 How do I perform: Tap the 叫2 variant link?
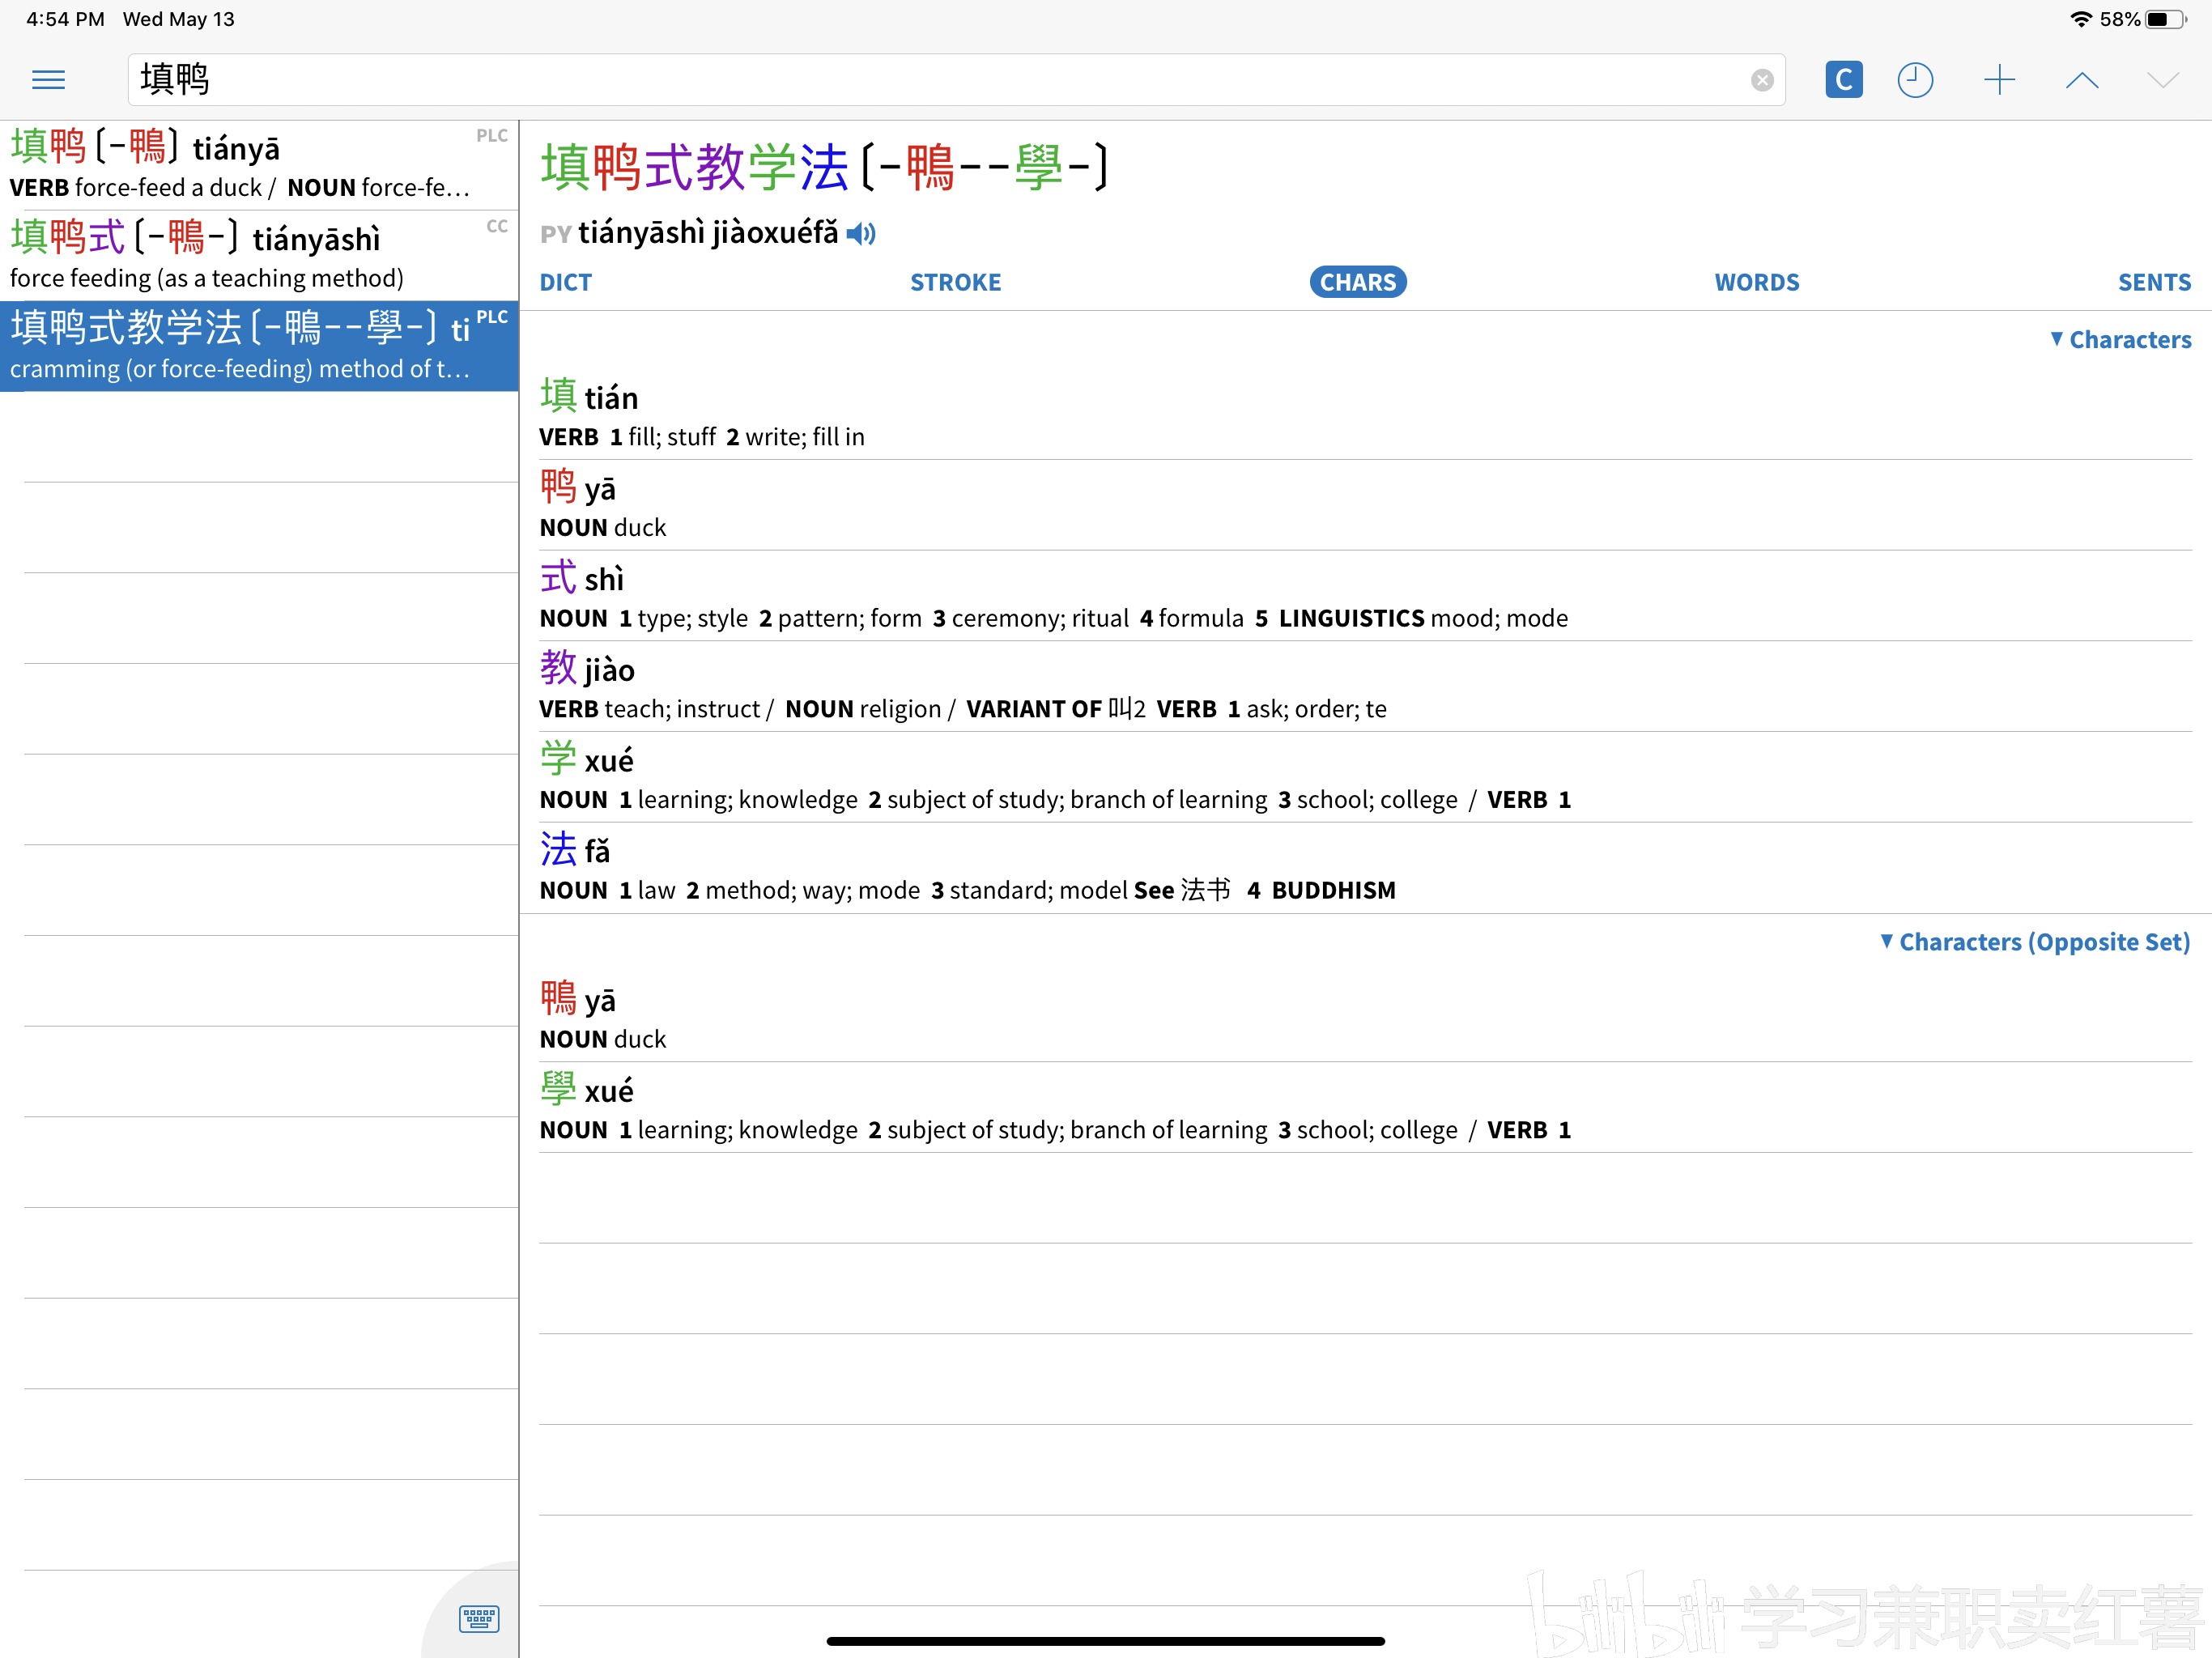[x=1126, y=709]
